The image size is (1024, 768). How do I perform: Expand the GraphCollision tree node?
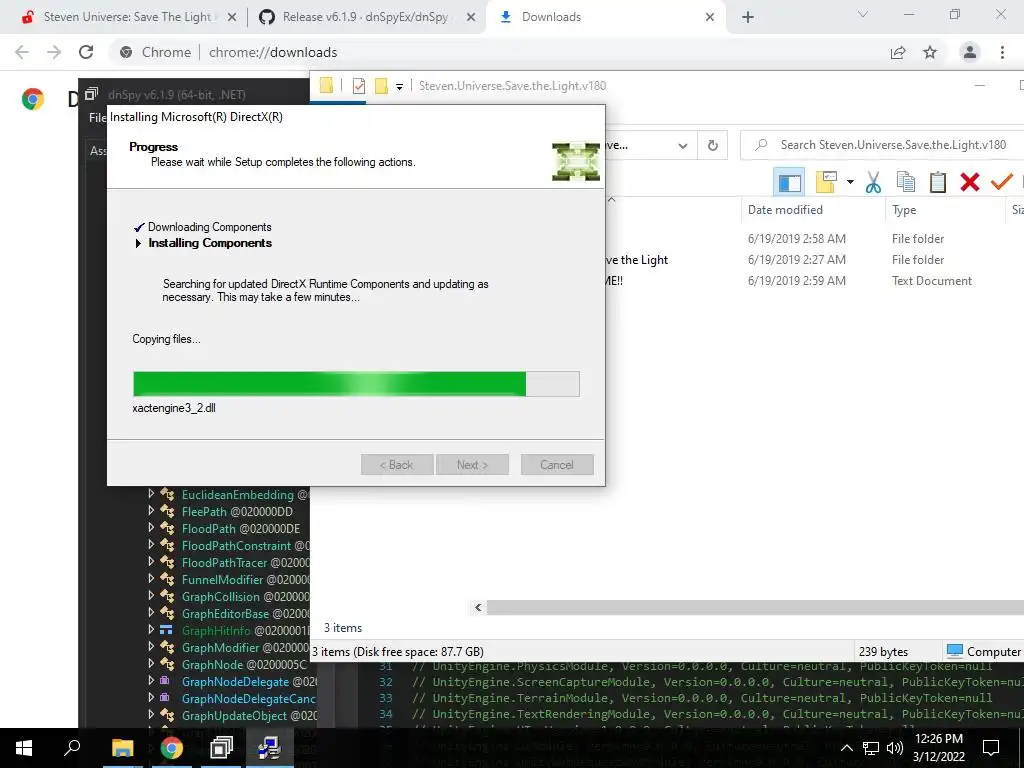(x=151, y=596)
